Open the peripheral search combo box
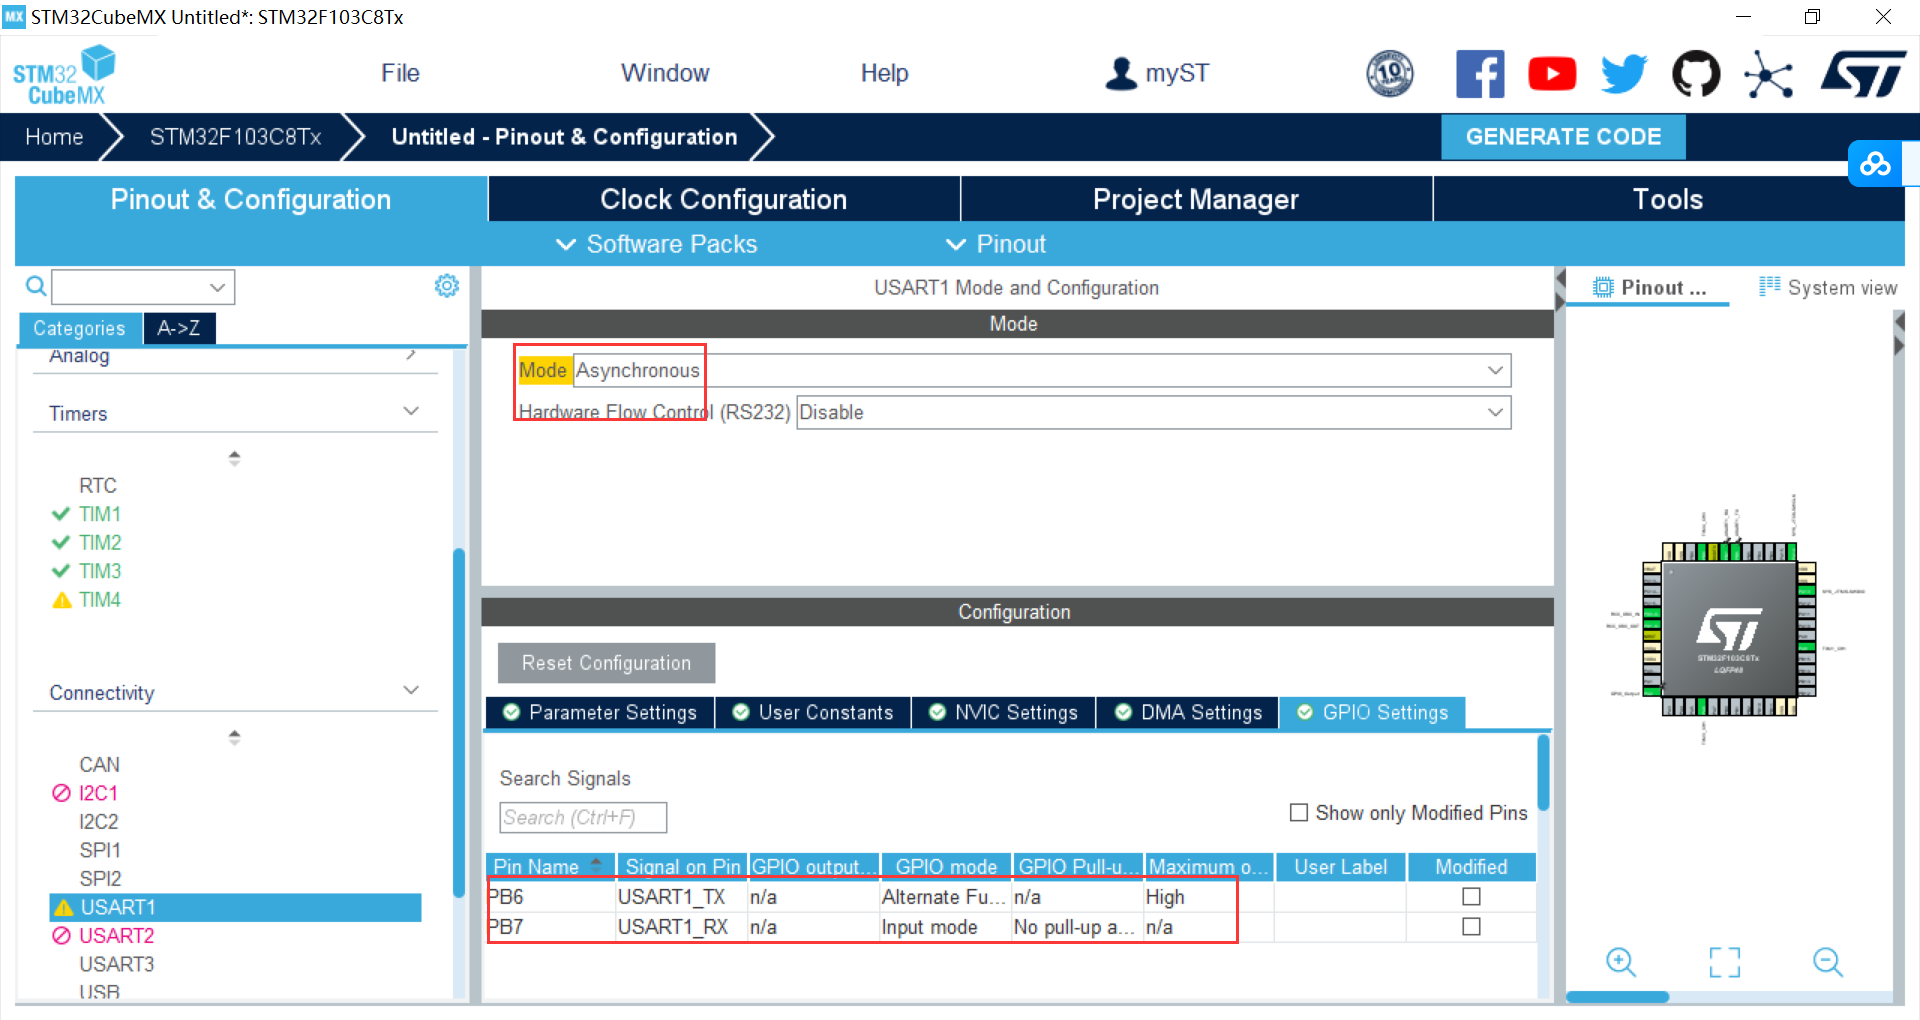This screenshot has width=1920, height=1020. click(143, 287)
